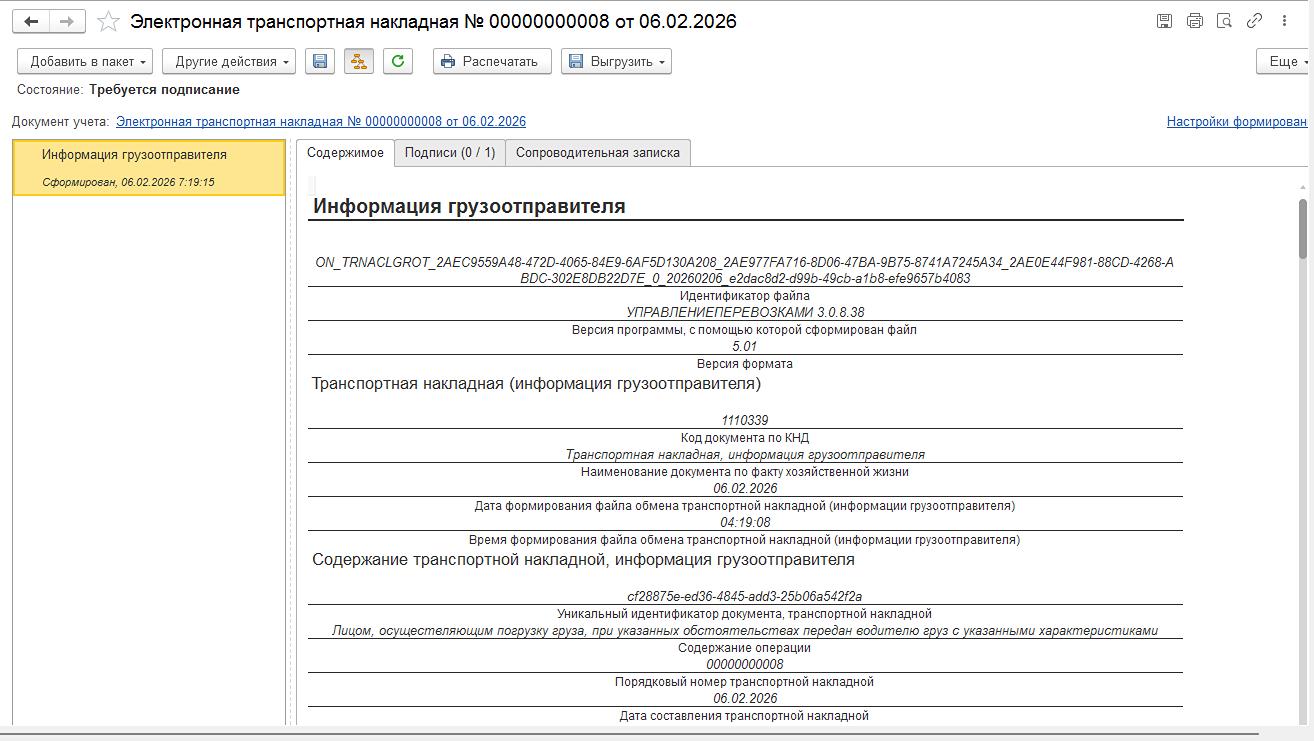
Task: Click the forward navigation arrow
Action: [67, 21]
